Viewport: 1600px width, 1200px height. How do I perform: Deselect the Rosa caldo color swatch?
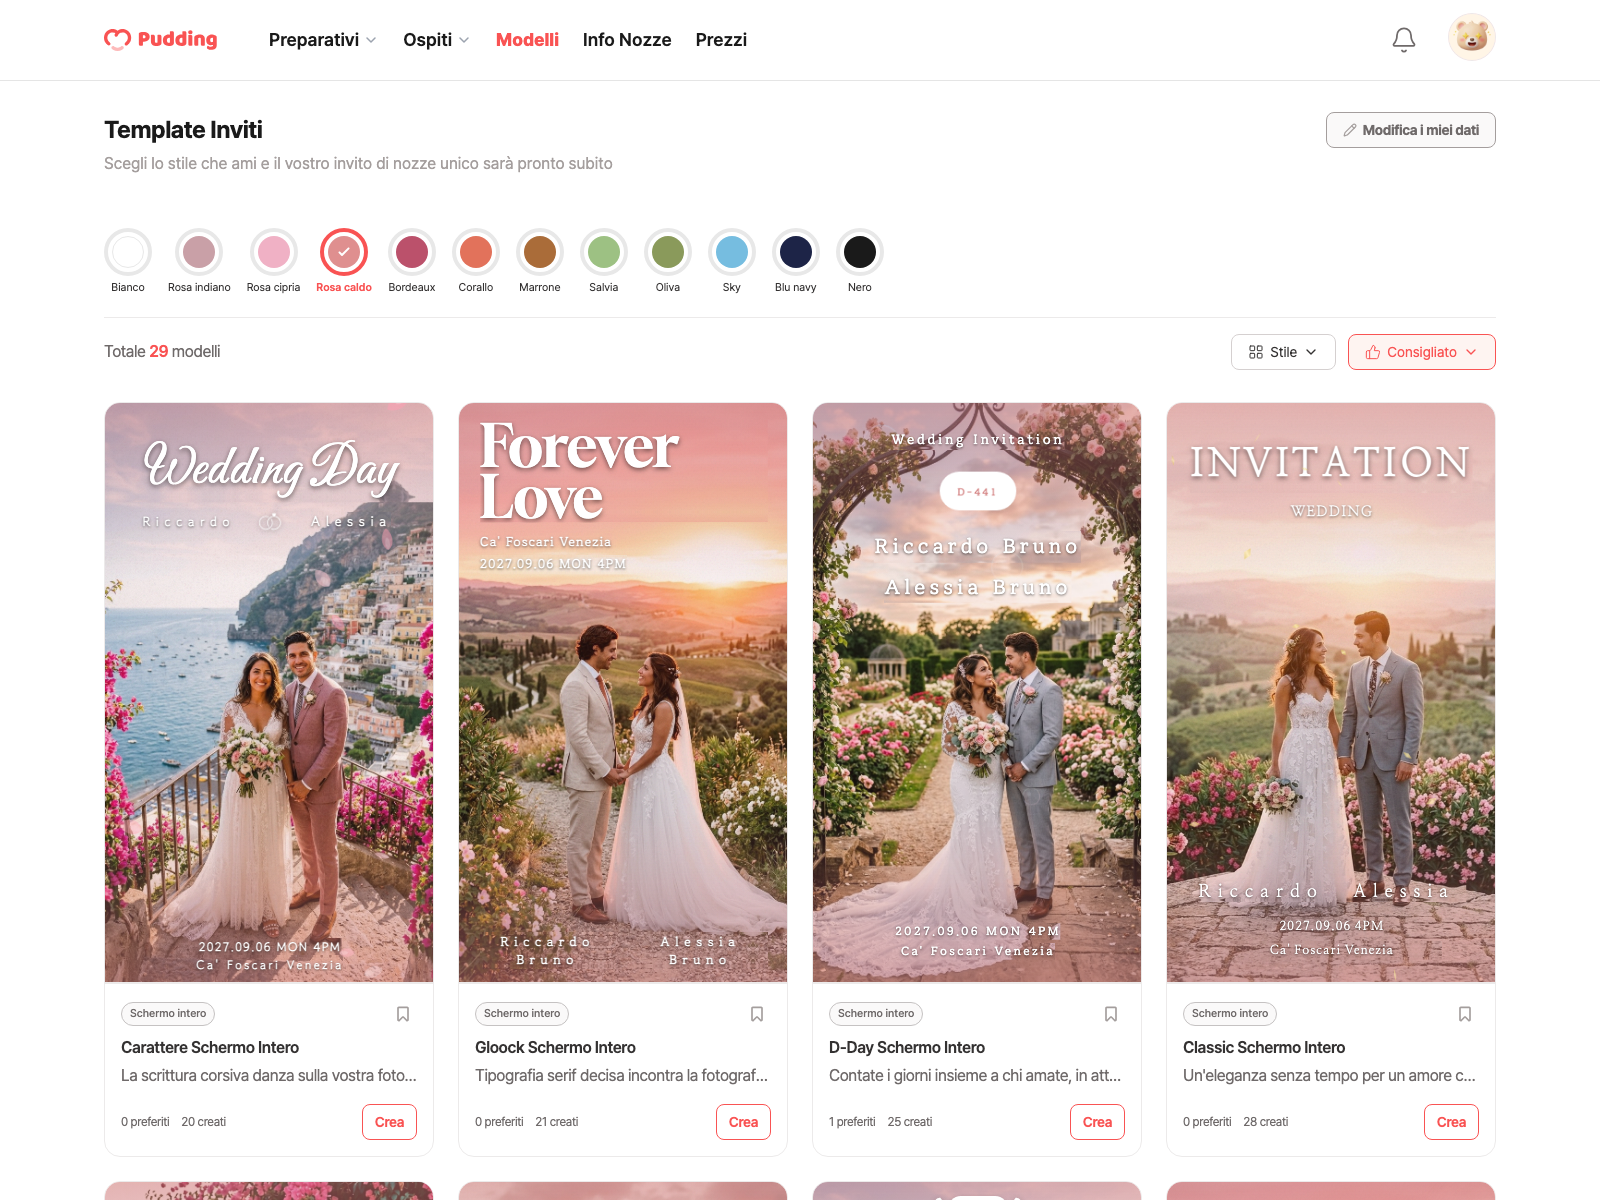(x=344, y=252)
